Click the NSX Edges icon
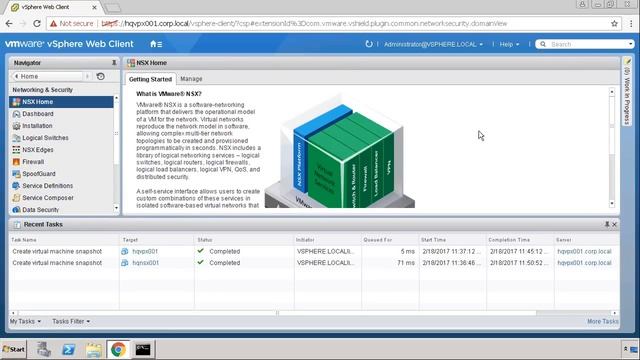 [x=16, y=150]
